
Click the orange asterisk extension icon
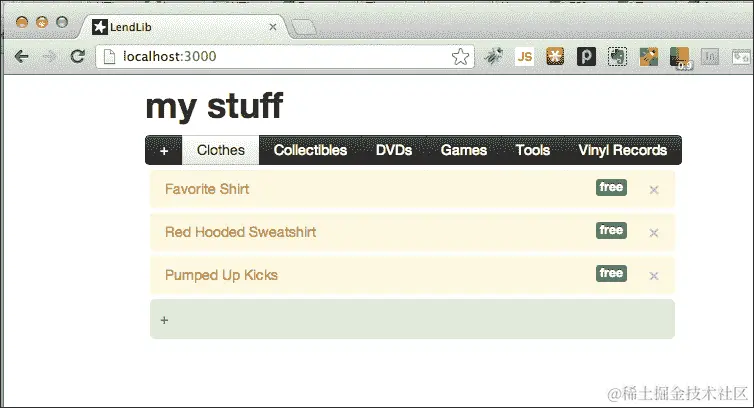coord(555,57)
